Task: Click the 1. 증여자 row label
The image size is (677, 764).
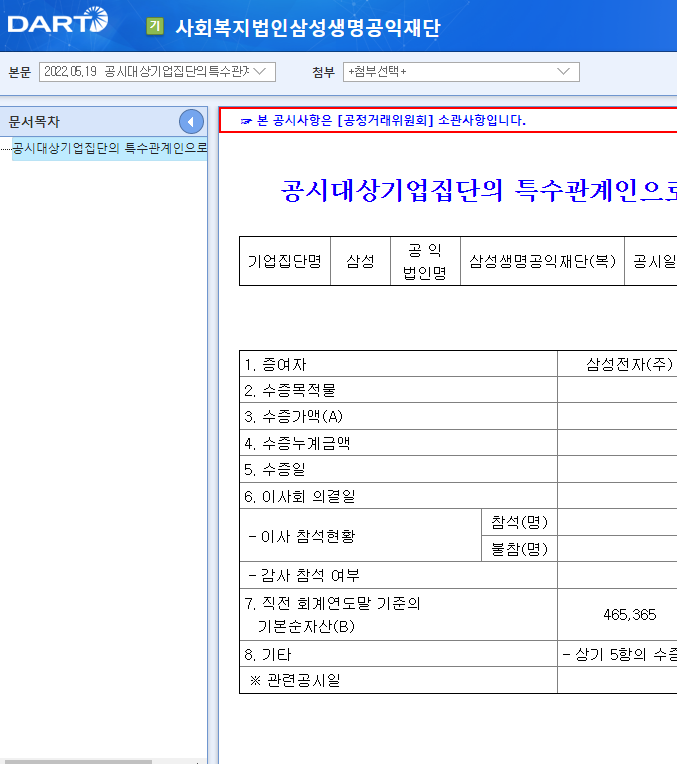Action: click(398, 364)
